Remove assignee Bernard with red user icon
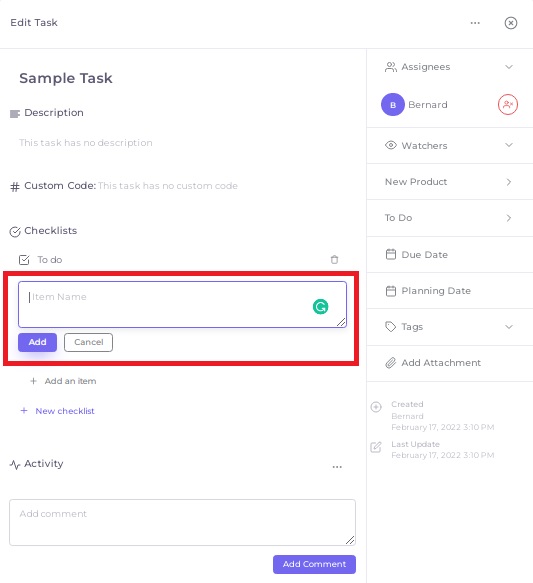Screen dimensions: 533x583 (x=508, y=105)
